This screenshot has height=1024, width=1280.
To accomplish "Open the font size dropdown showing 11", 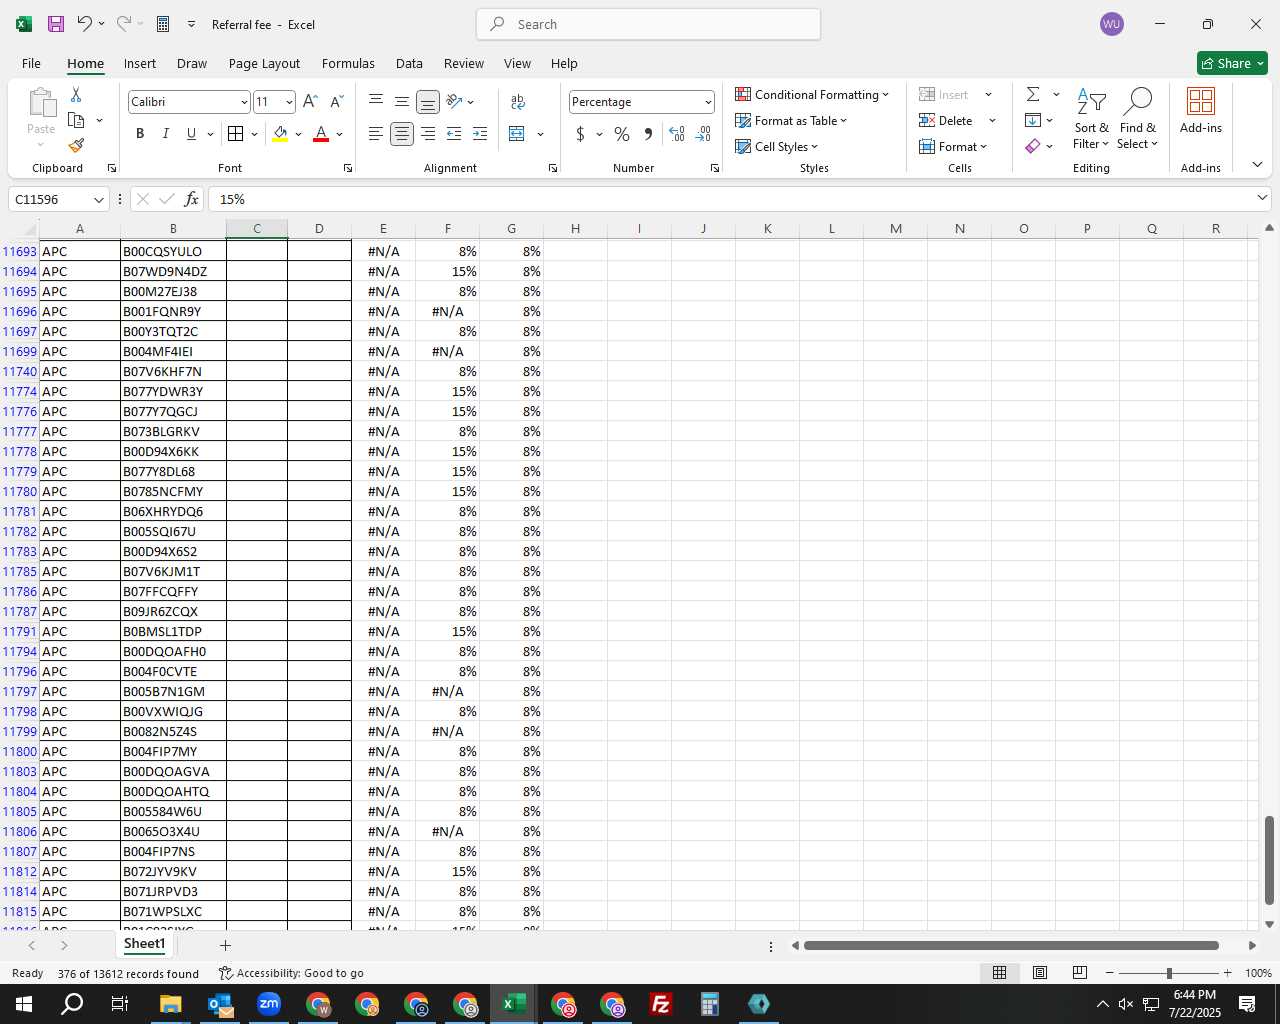I will click(x=289, y=102).
